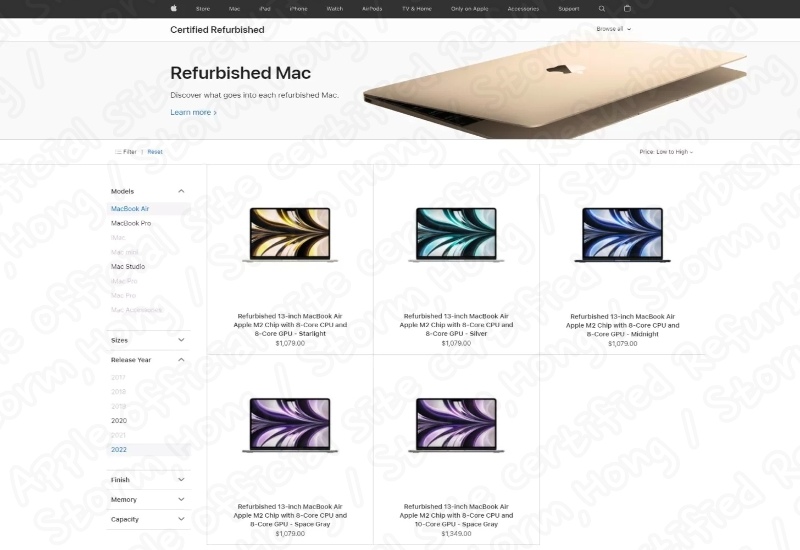The image size is (800, 550).
Task: Deselect the 2022 release year filter
Action: 119,449
